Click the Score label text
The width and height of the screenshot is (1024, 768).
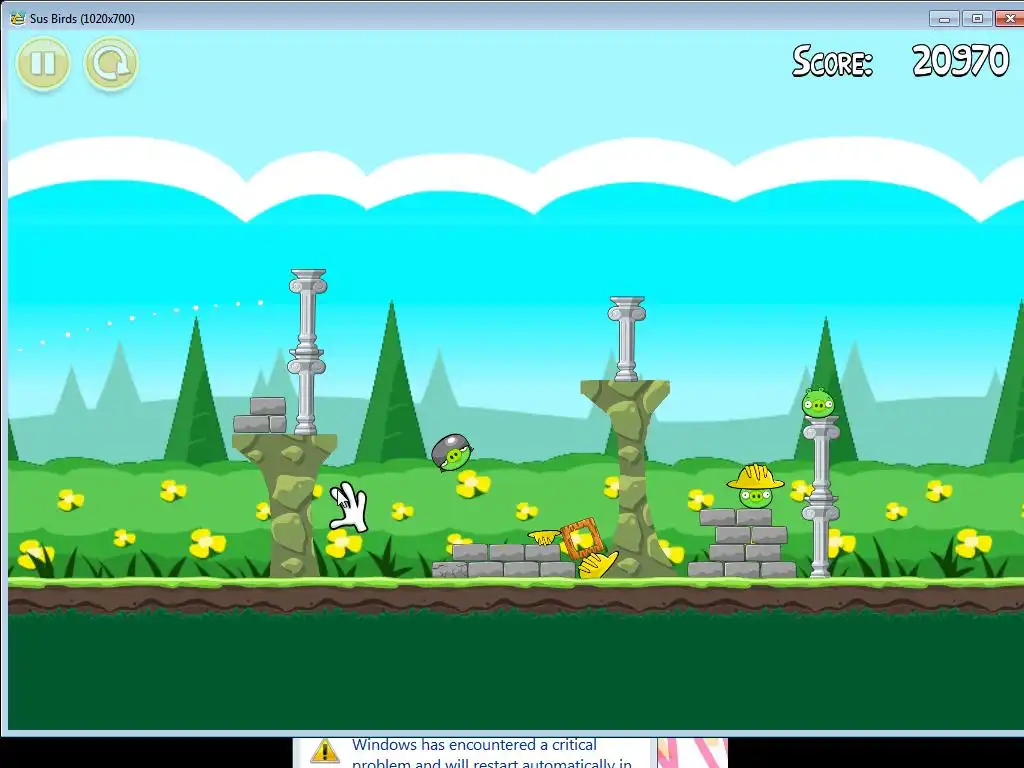832,62
